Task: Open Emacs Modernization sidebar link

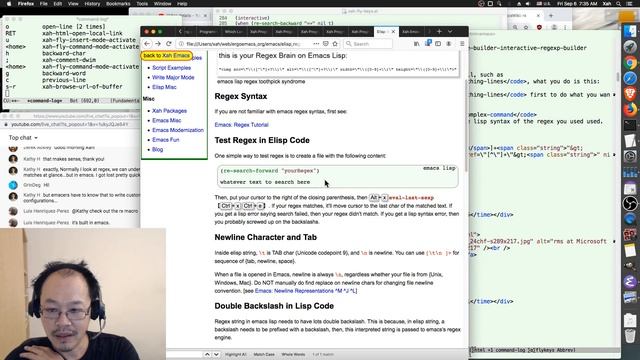Action: click(x=178, y=130)
